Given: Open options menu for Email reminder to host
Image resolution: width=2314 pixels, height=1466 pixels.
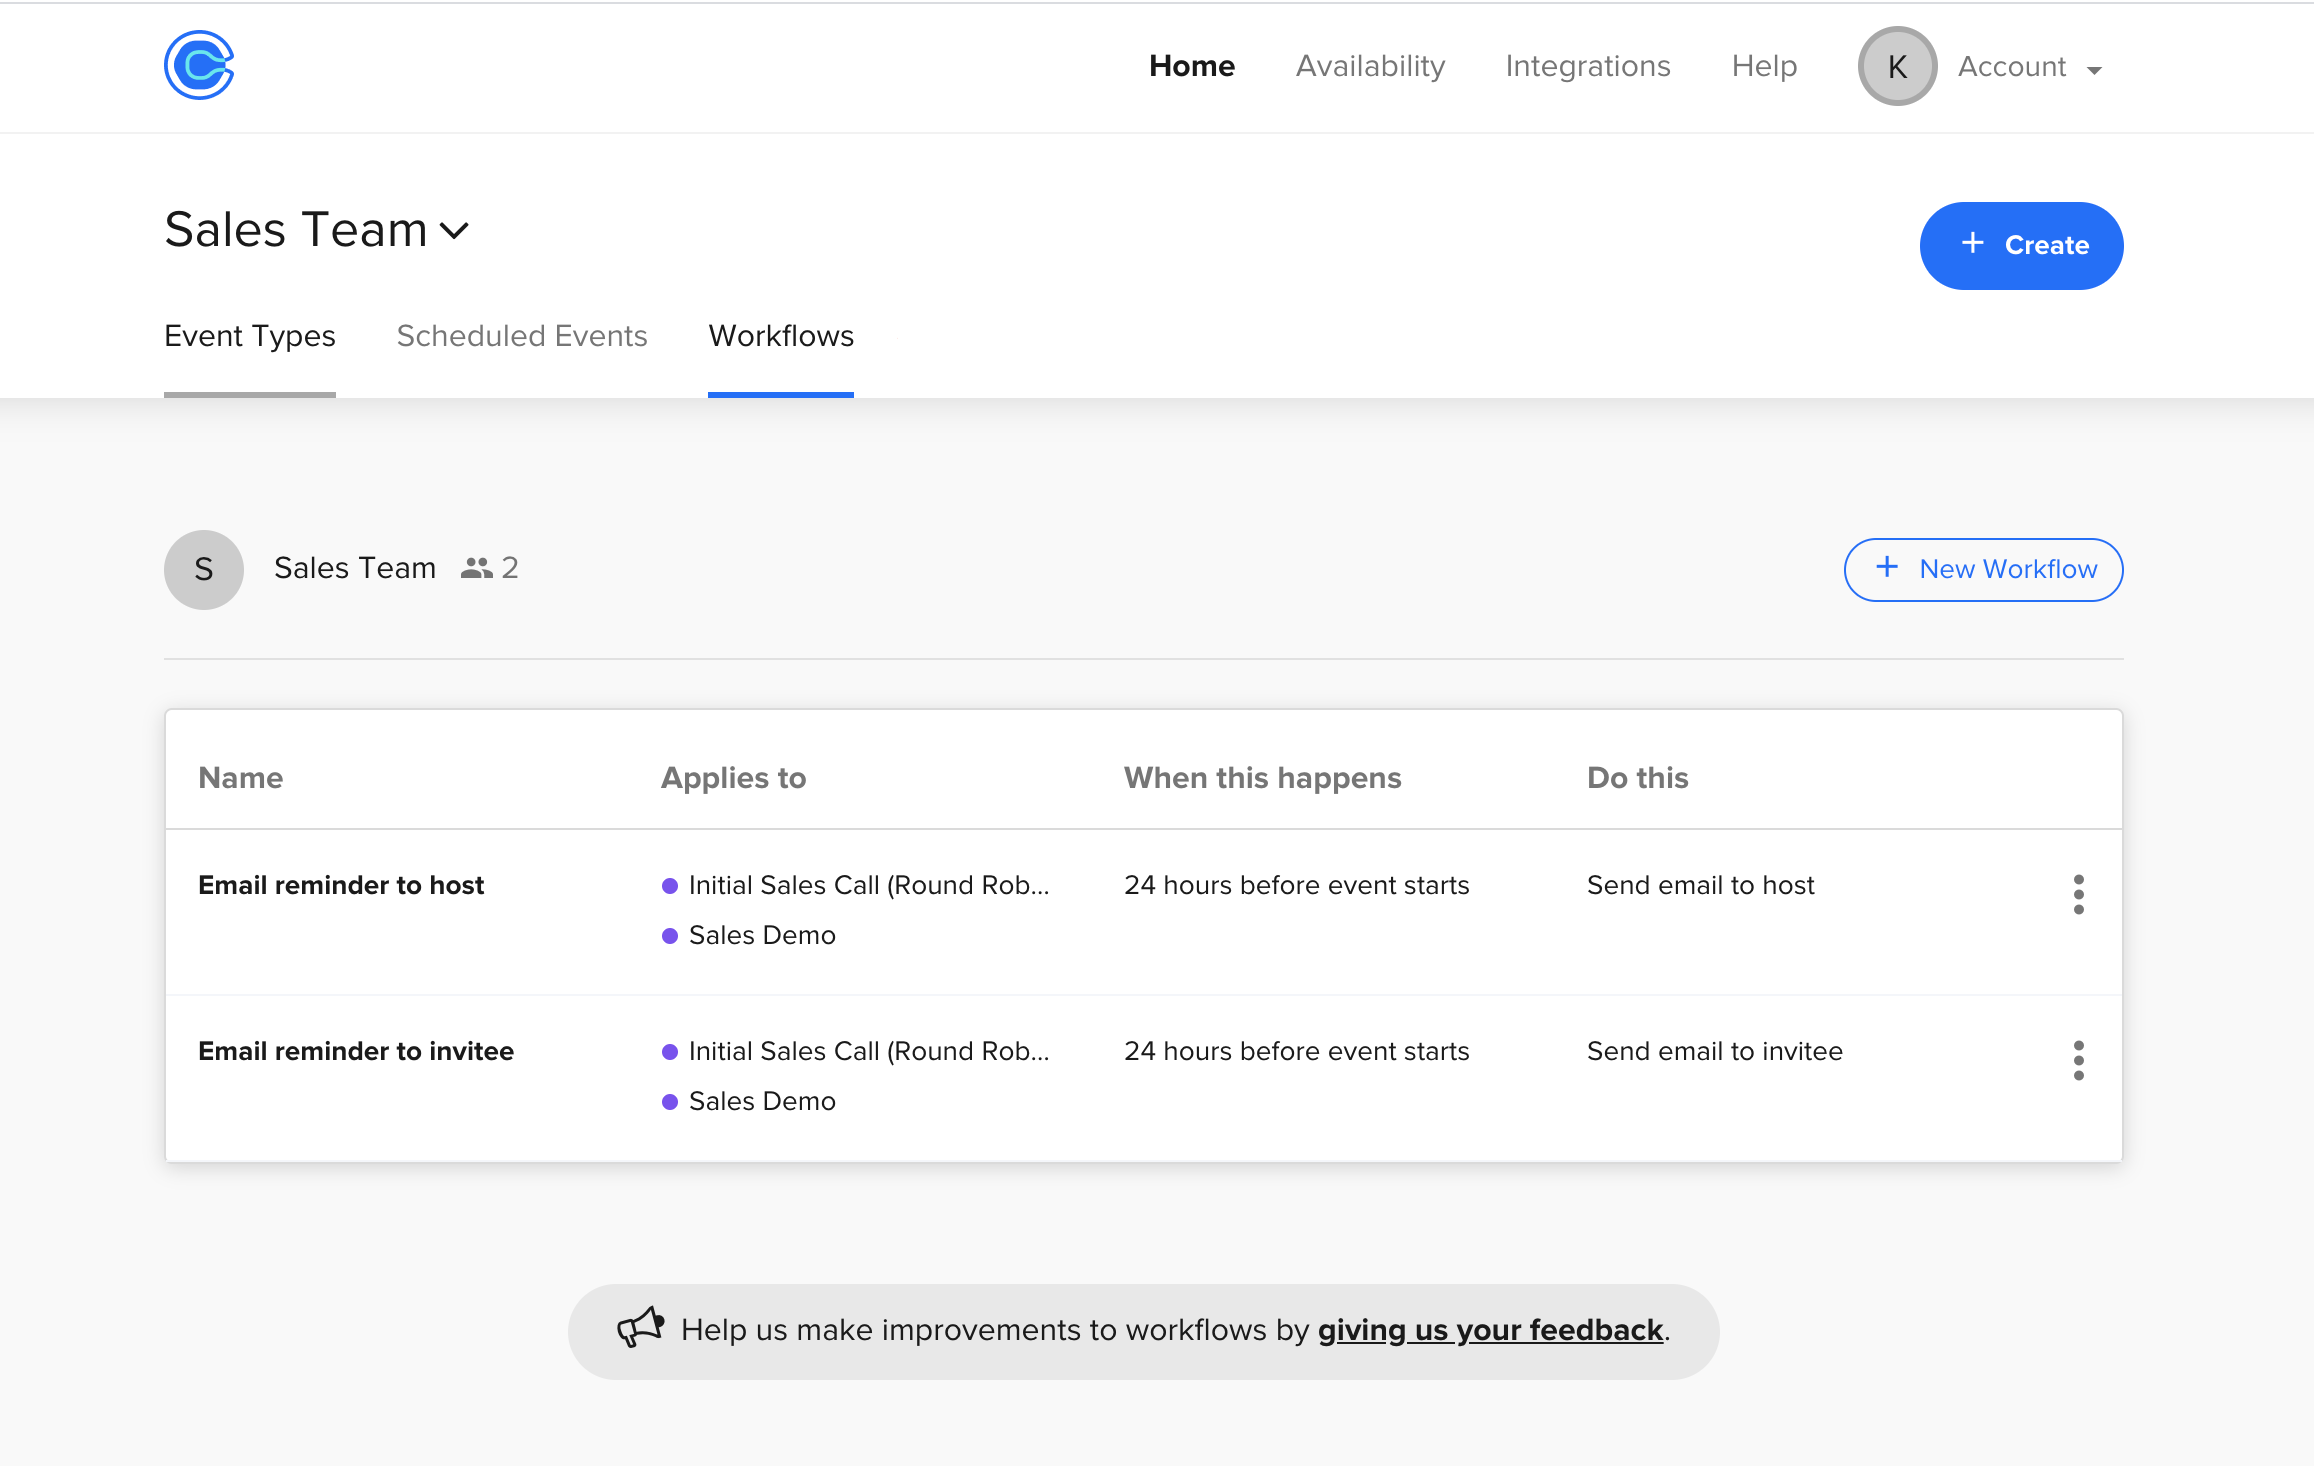Looking at the screenshot, I should point(2078,894).
